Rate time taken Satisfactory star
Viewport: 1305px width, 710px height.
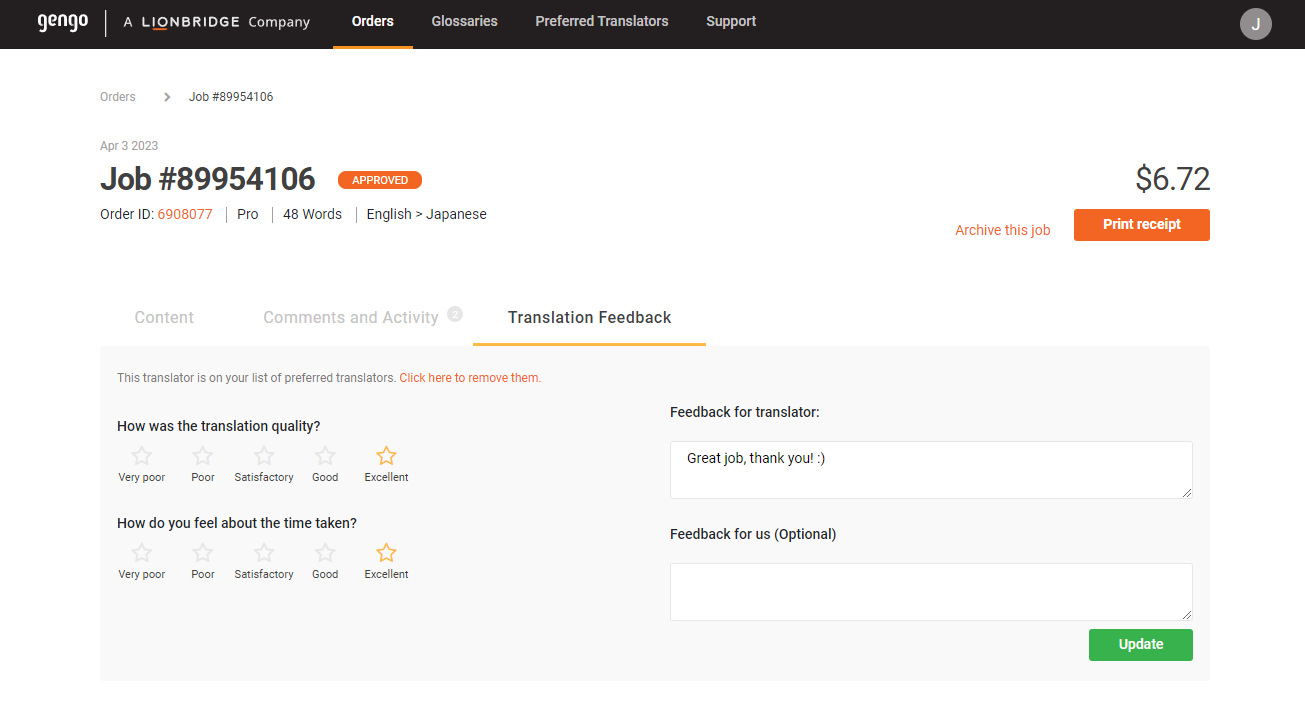point(264,553)
